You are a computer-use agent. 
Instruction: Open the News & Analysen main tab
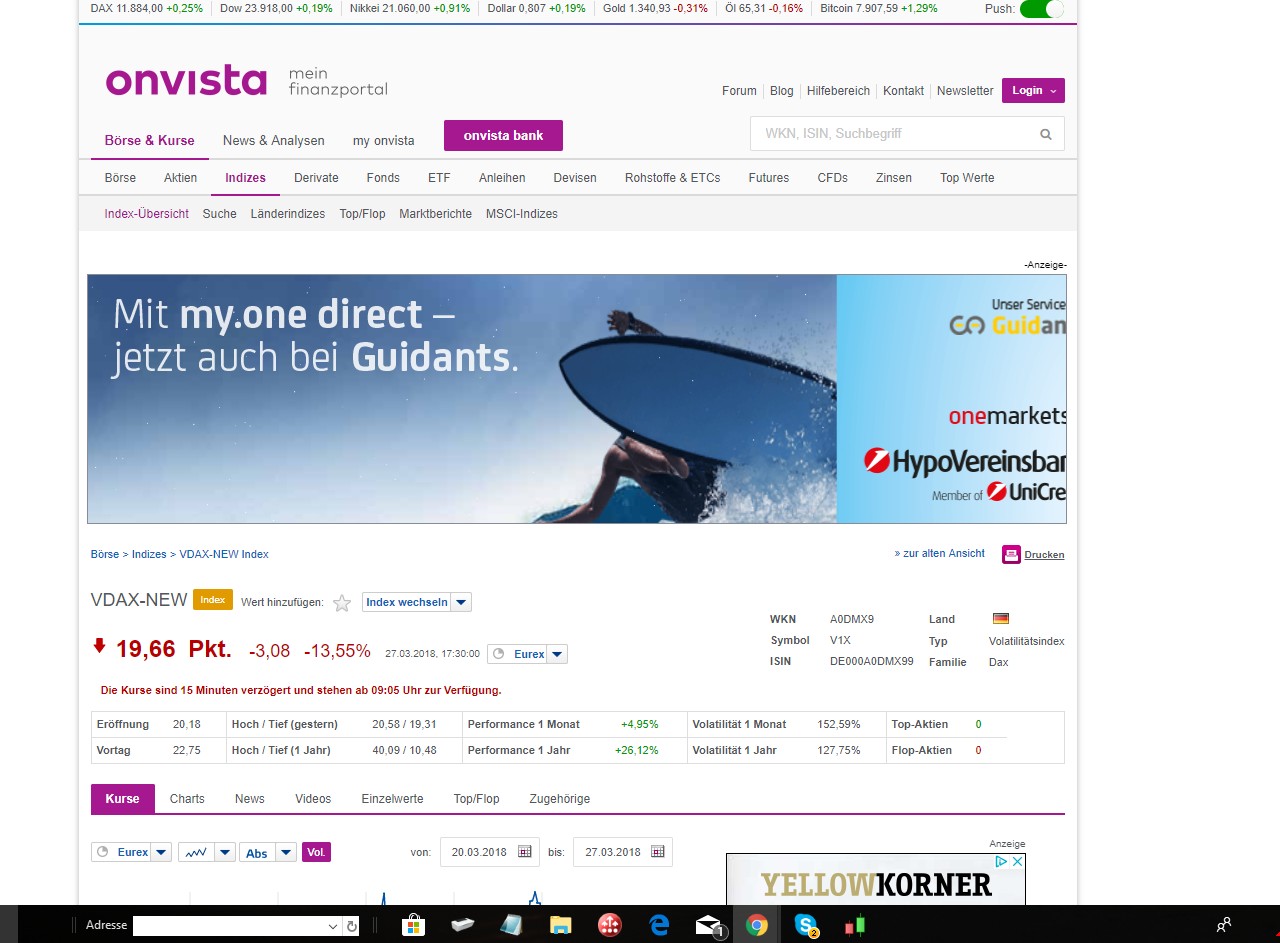[274, 140]
